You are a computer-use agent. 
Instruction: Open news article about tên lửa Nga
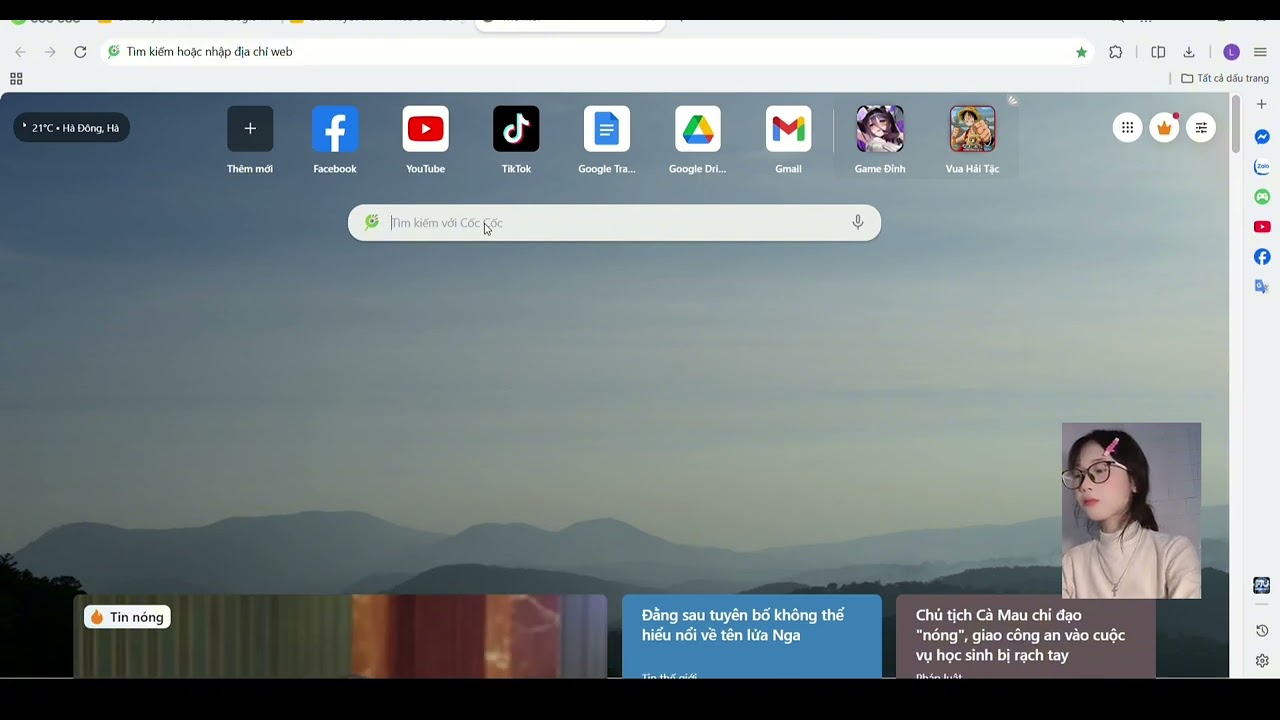pyautogui.click(x=752, y=637)
